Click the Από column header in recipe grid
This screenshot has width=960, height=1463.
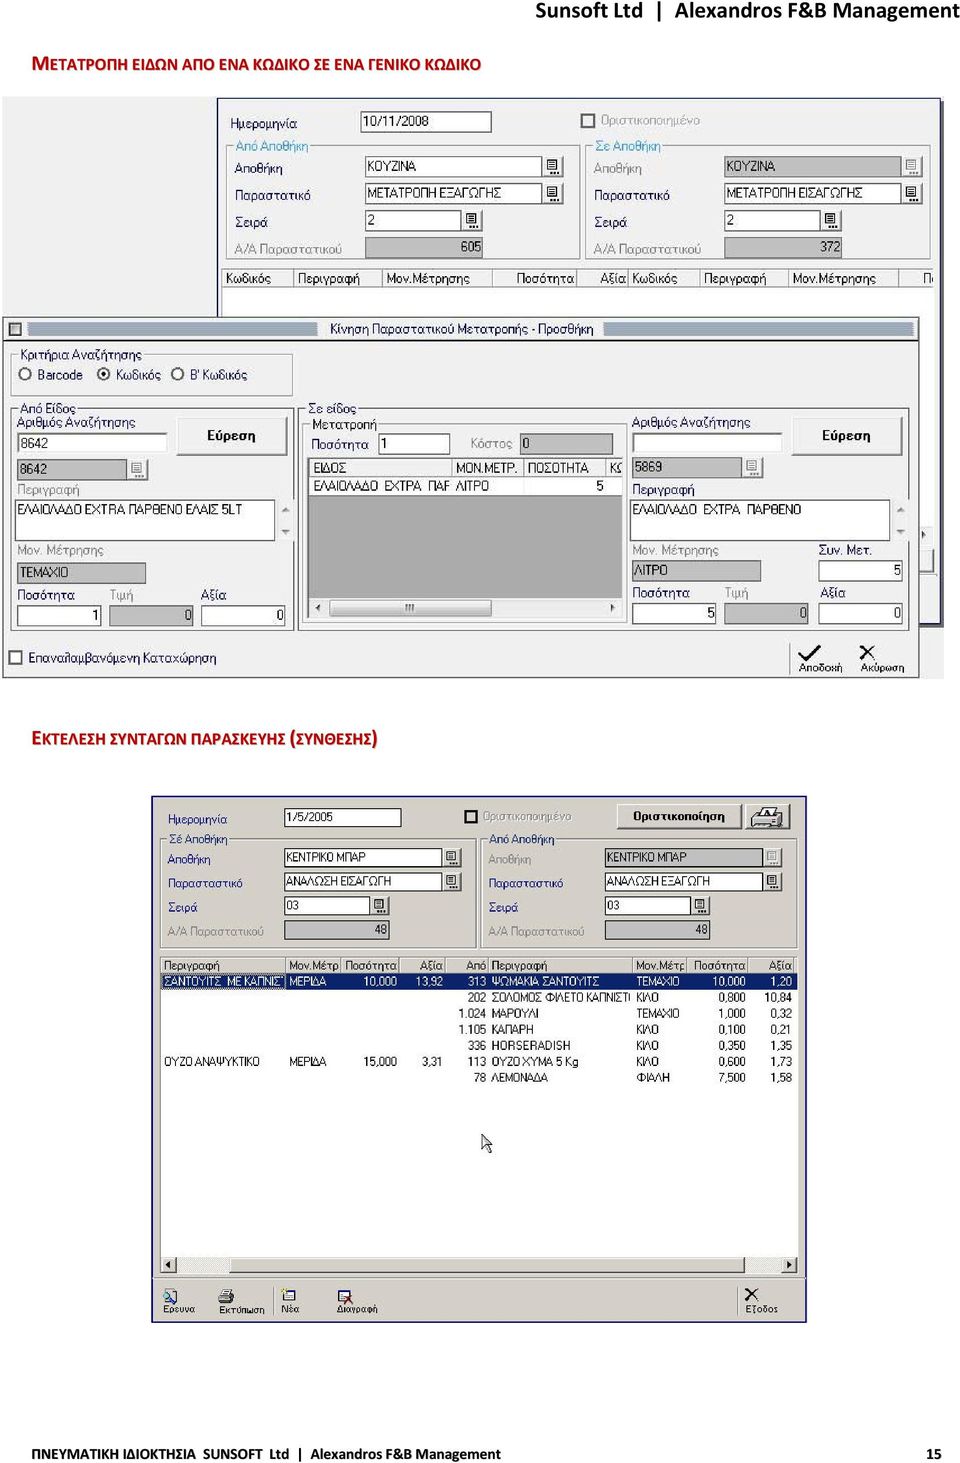468,966
